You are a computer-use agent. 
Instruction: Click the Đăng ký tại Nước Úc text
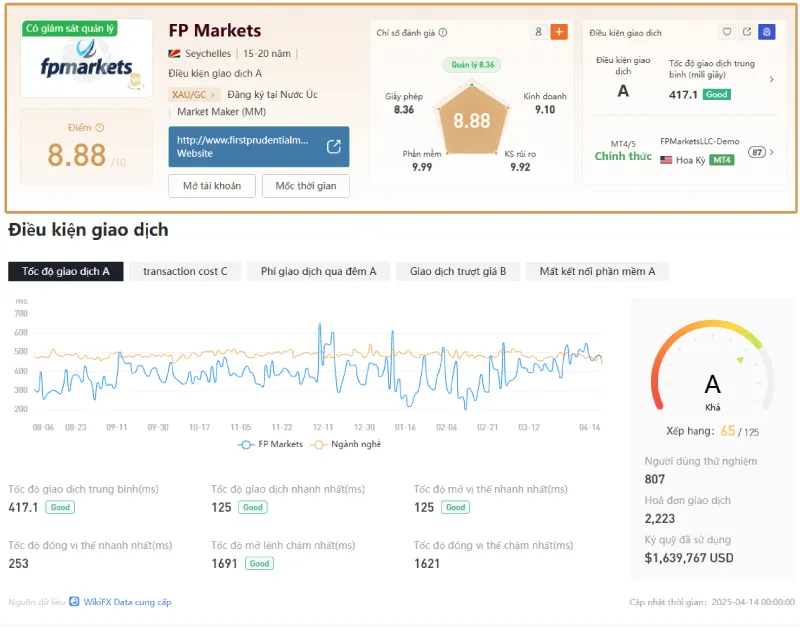(x=272, y=95)
